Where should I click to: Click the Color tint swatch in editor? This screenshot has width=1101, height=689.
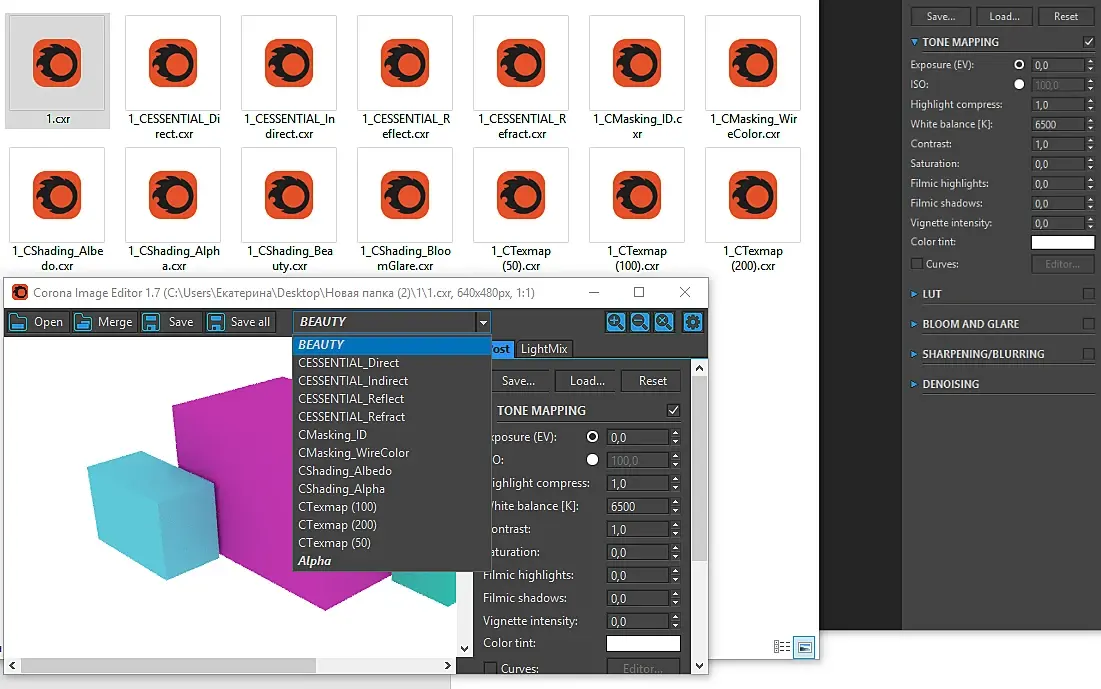point(643,643)
